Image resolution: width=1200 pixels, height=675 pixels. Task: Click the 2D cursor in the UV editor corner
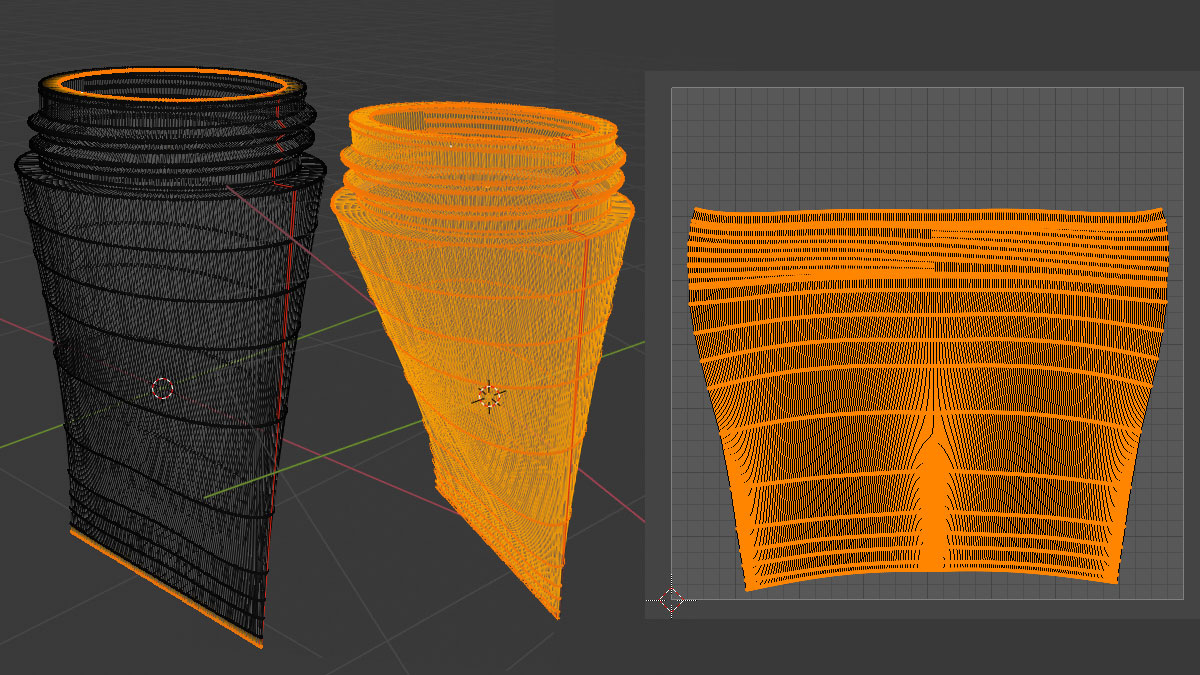(x=671, y=599)
